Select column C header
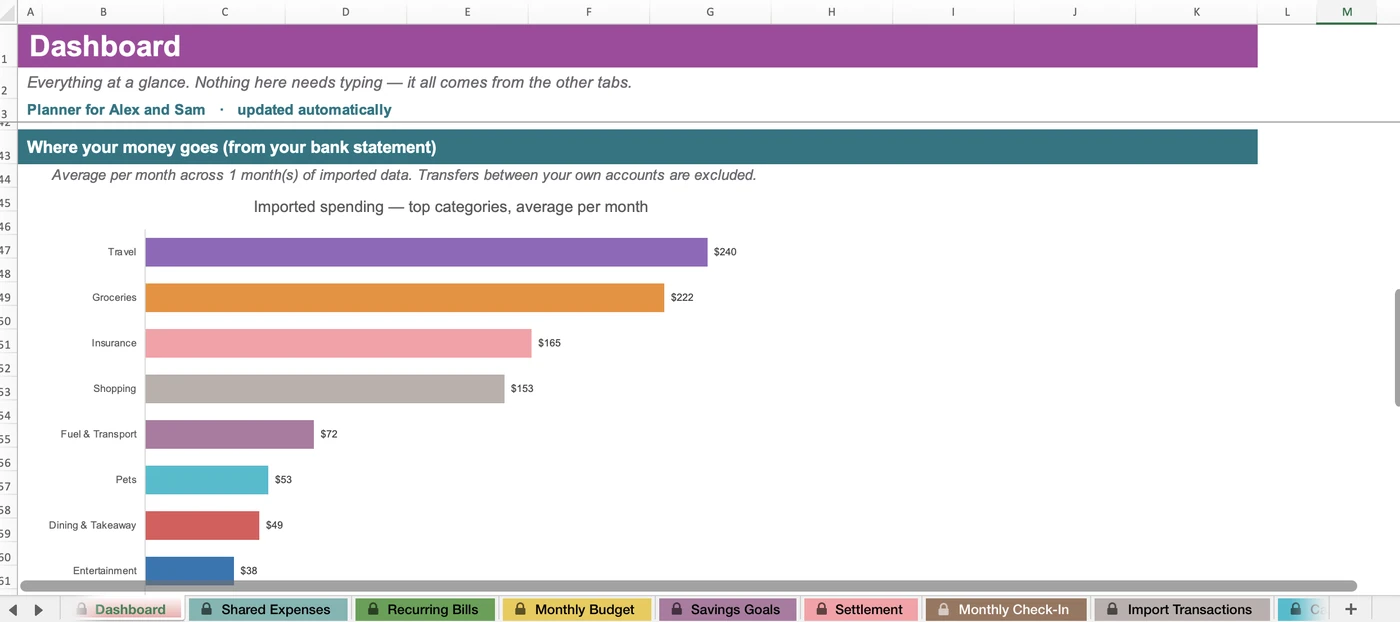Screen dimensions: 1400x622 coord(224,12)
